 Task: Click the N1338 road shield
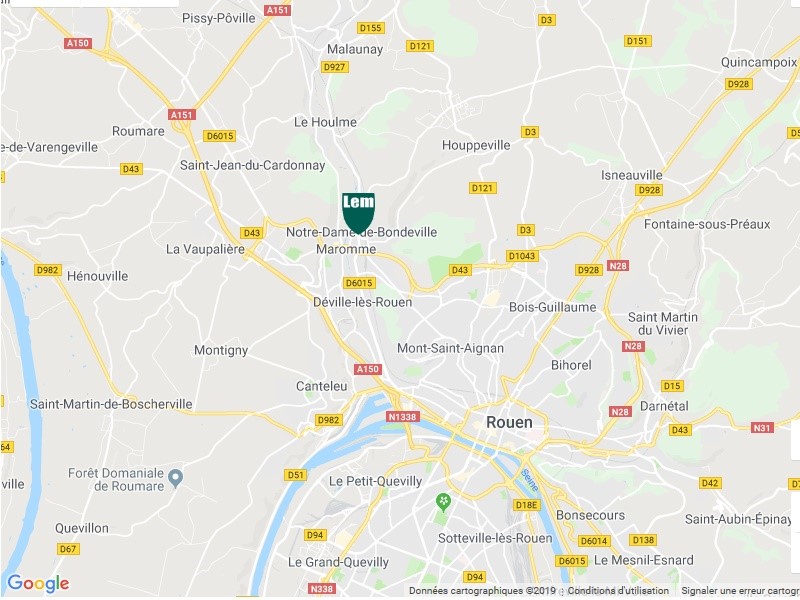[x=403, y=417]
